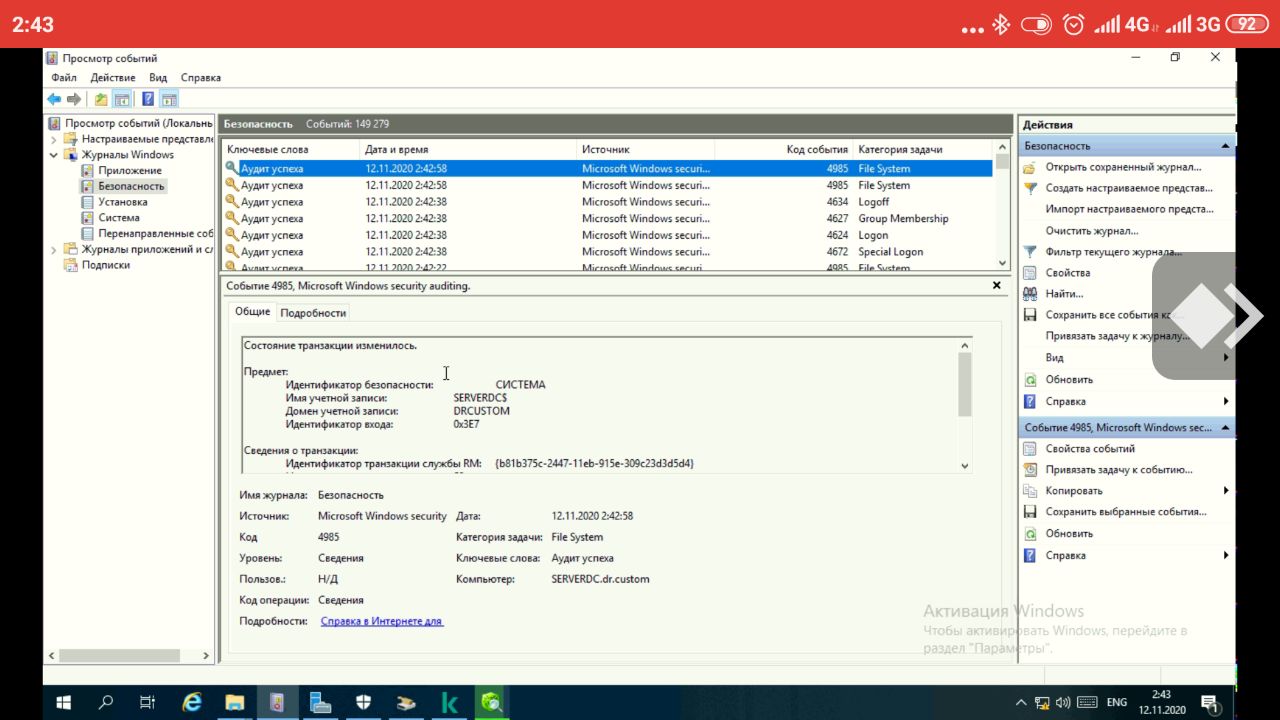
Task: Open the taskbar search magnifier
Action: click(x=106, y=703)
